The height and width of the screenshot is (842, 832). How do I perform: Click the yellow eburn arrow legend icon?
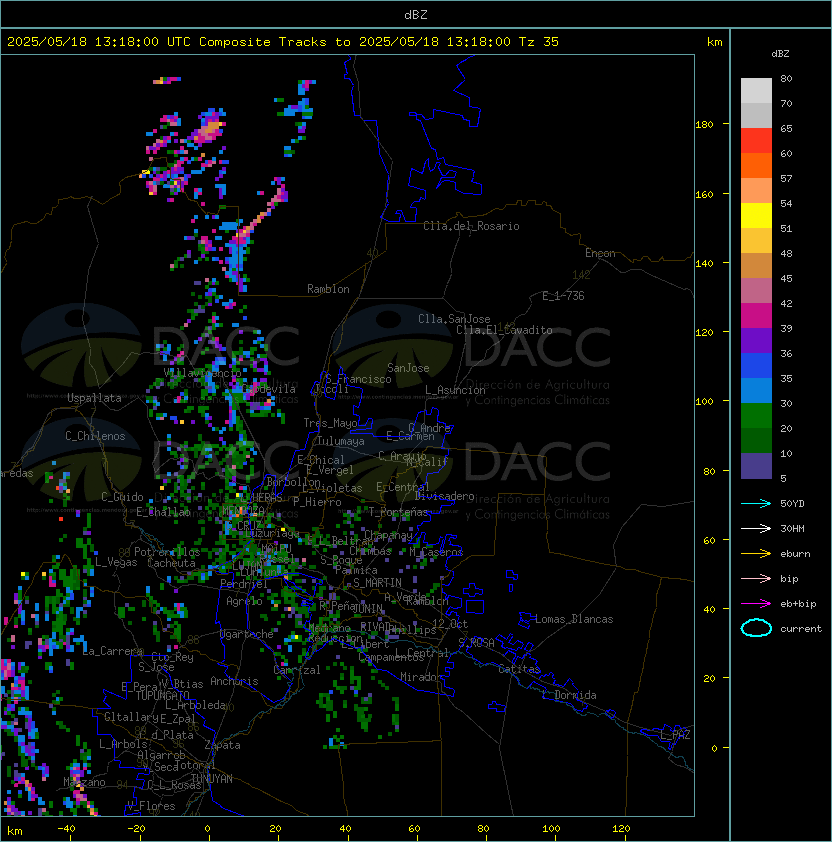[756, 554]
